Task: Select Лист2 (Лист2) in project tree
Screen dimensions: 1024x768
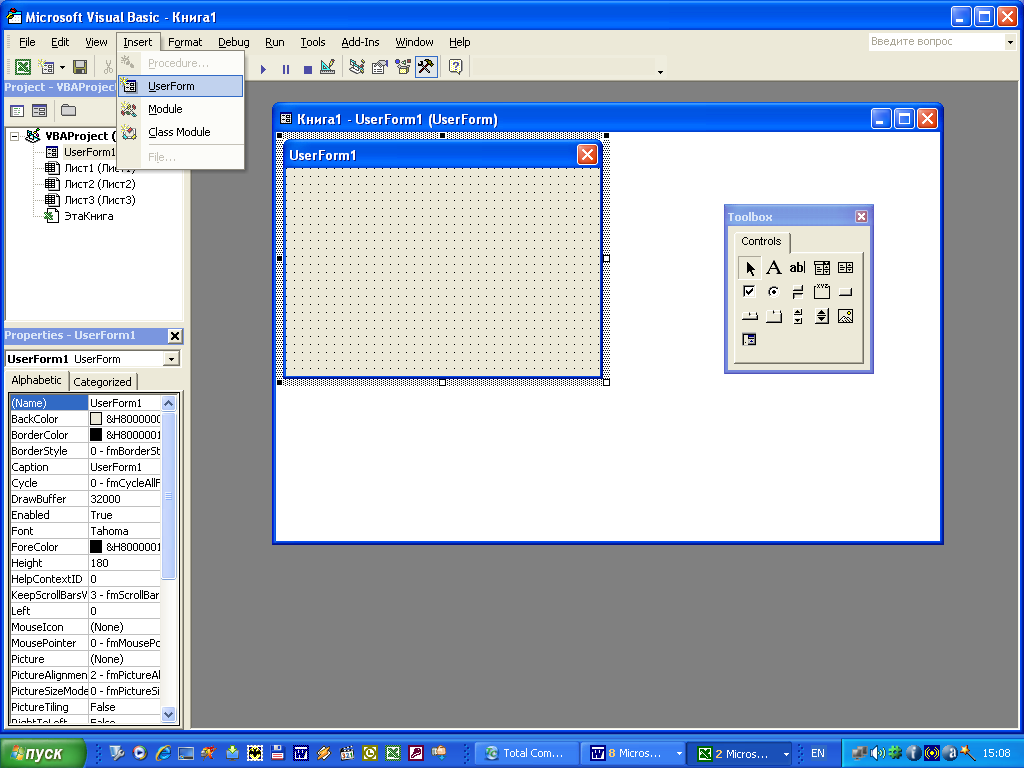Action: 99,184
